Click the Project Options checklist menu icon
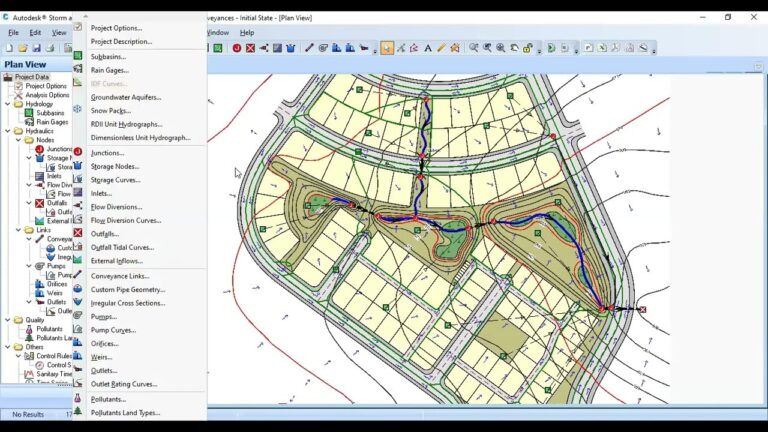Screen dimensions: 768x432 78,27
